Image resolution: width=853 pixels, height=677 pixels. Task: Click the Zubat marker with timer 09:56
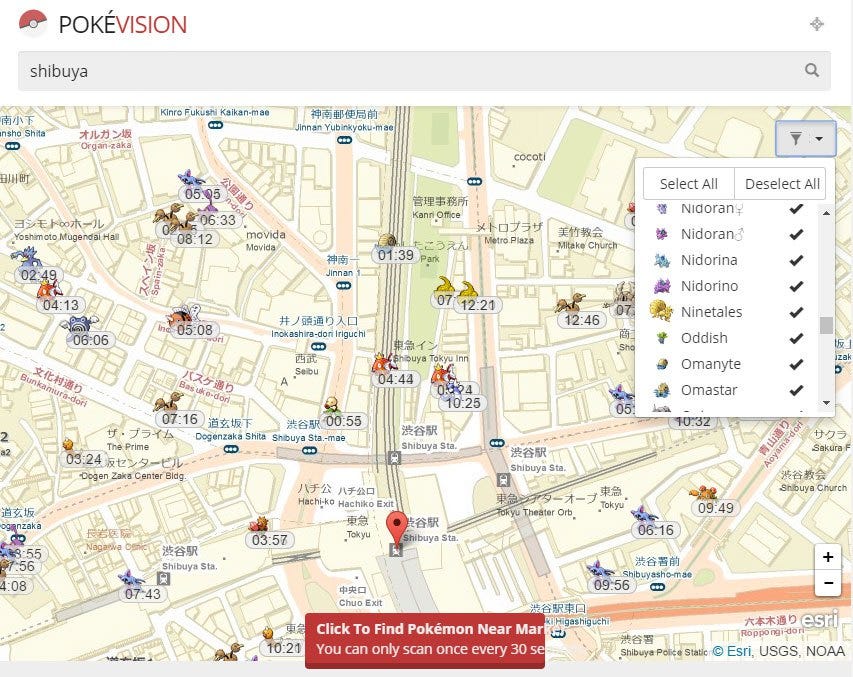pyautogui.click(x=601, y=569)
